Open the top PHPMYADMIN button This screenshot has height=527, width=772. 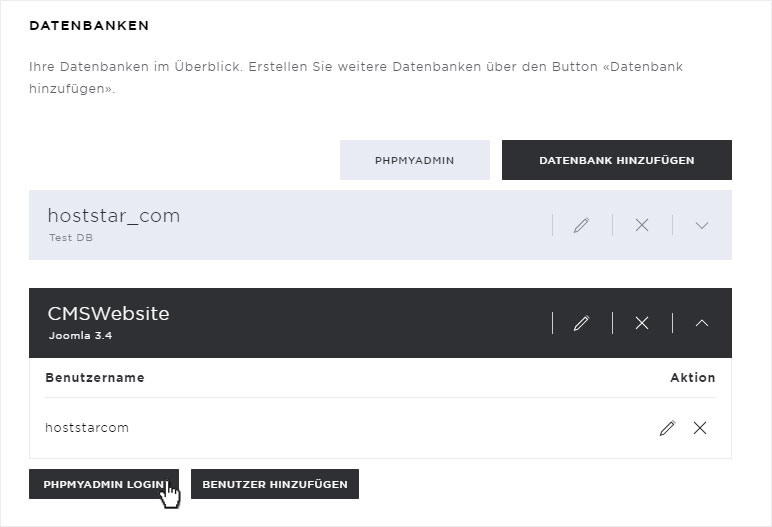[x=415, y=160]
